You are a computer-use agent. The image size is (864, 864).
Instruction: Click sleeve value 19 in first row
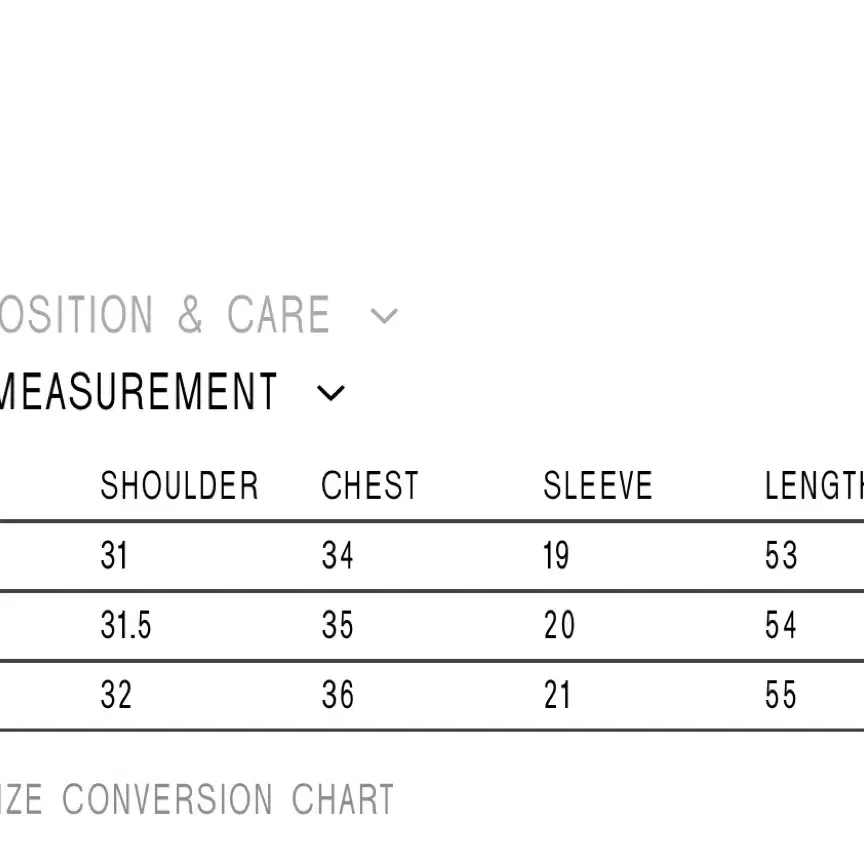(x=556, y=555)
